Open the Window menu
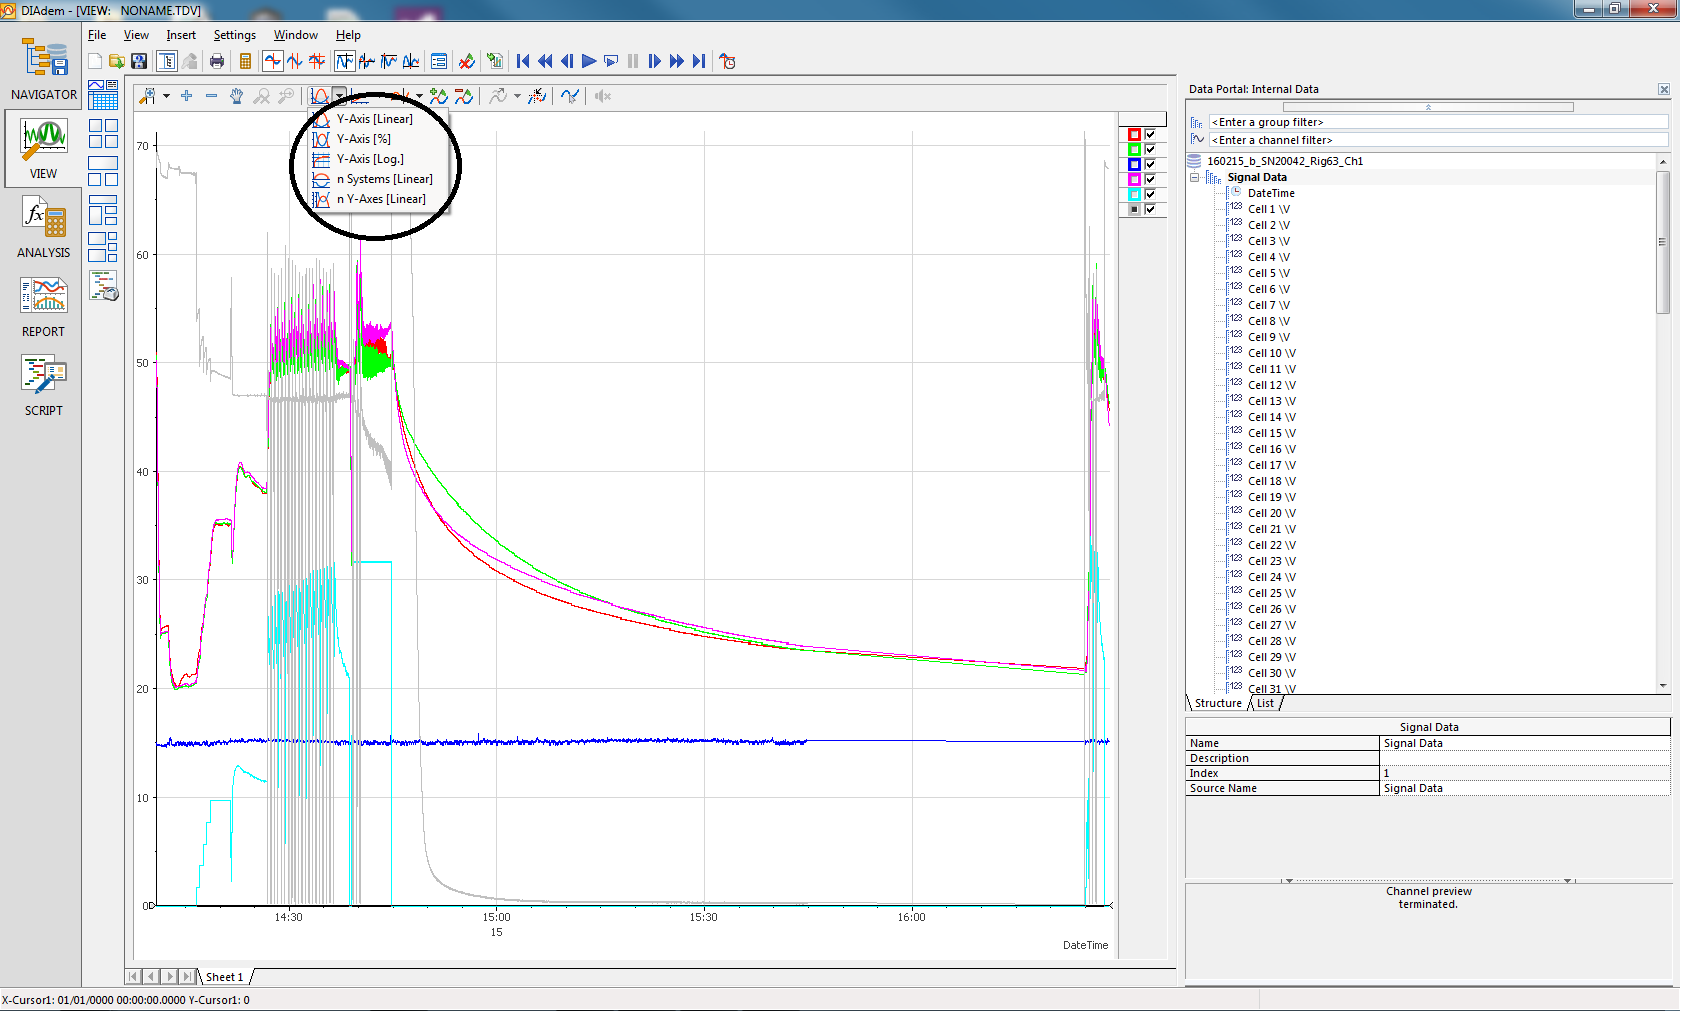1681x1011 pixels. 296,35
